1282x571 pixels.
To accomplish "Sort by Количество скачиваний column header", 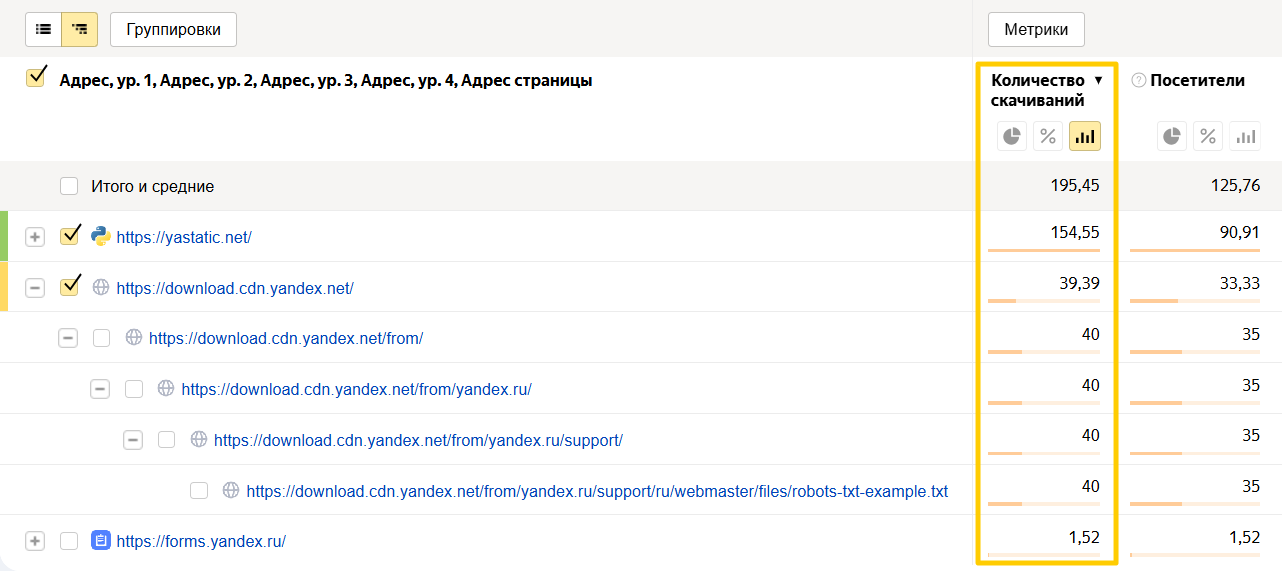I will (1038, 90).
